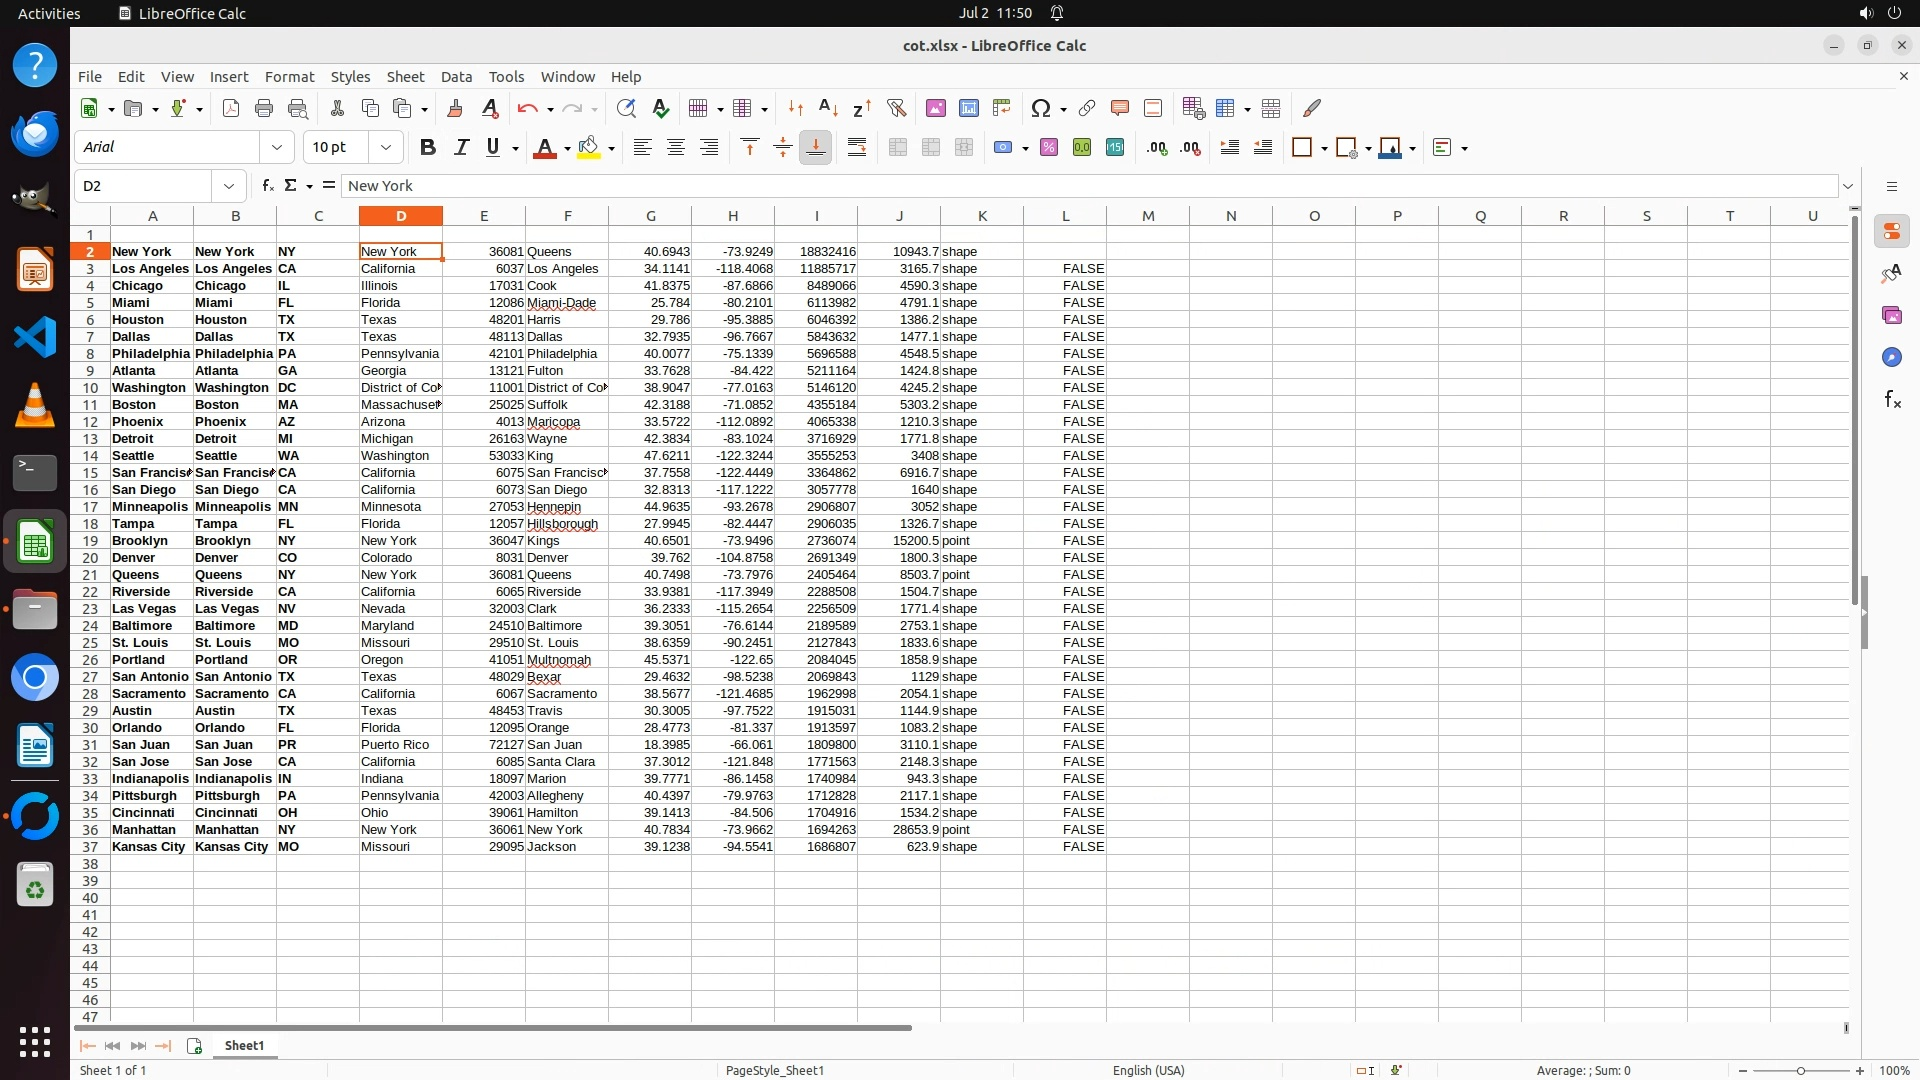Expand the font name dropdown
The height and width of the screenshot is (1080, 1920).
click(x=277, y=148)
